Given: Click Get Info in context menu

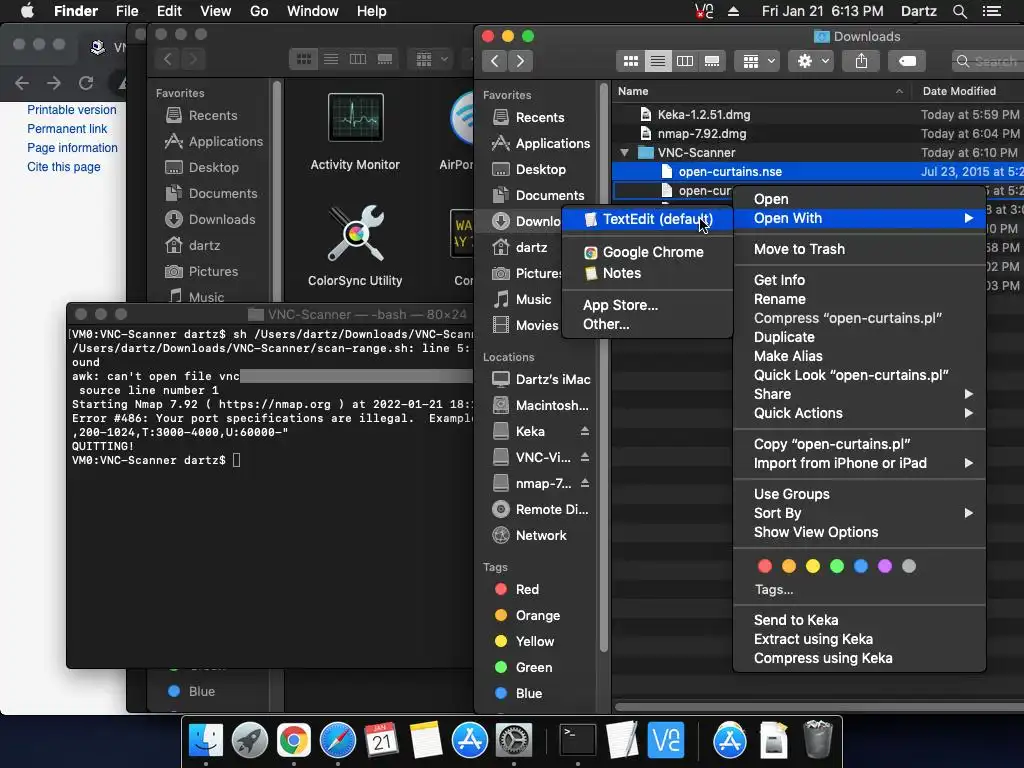Looking at the screenshot, I should click(859, 280).
